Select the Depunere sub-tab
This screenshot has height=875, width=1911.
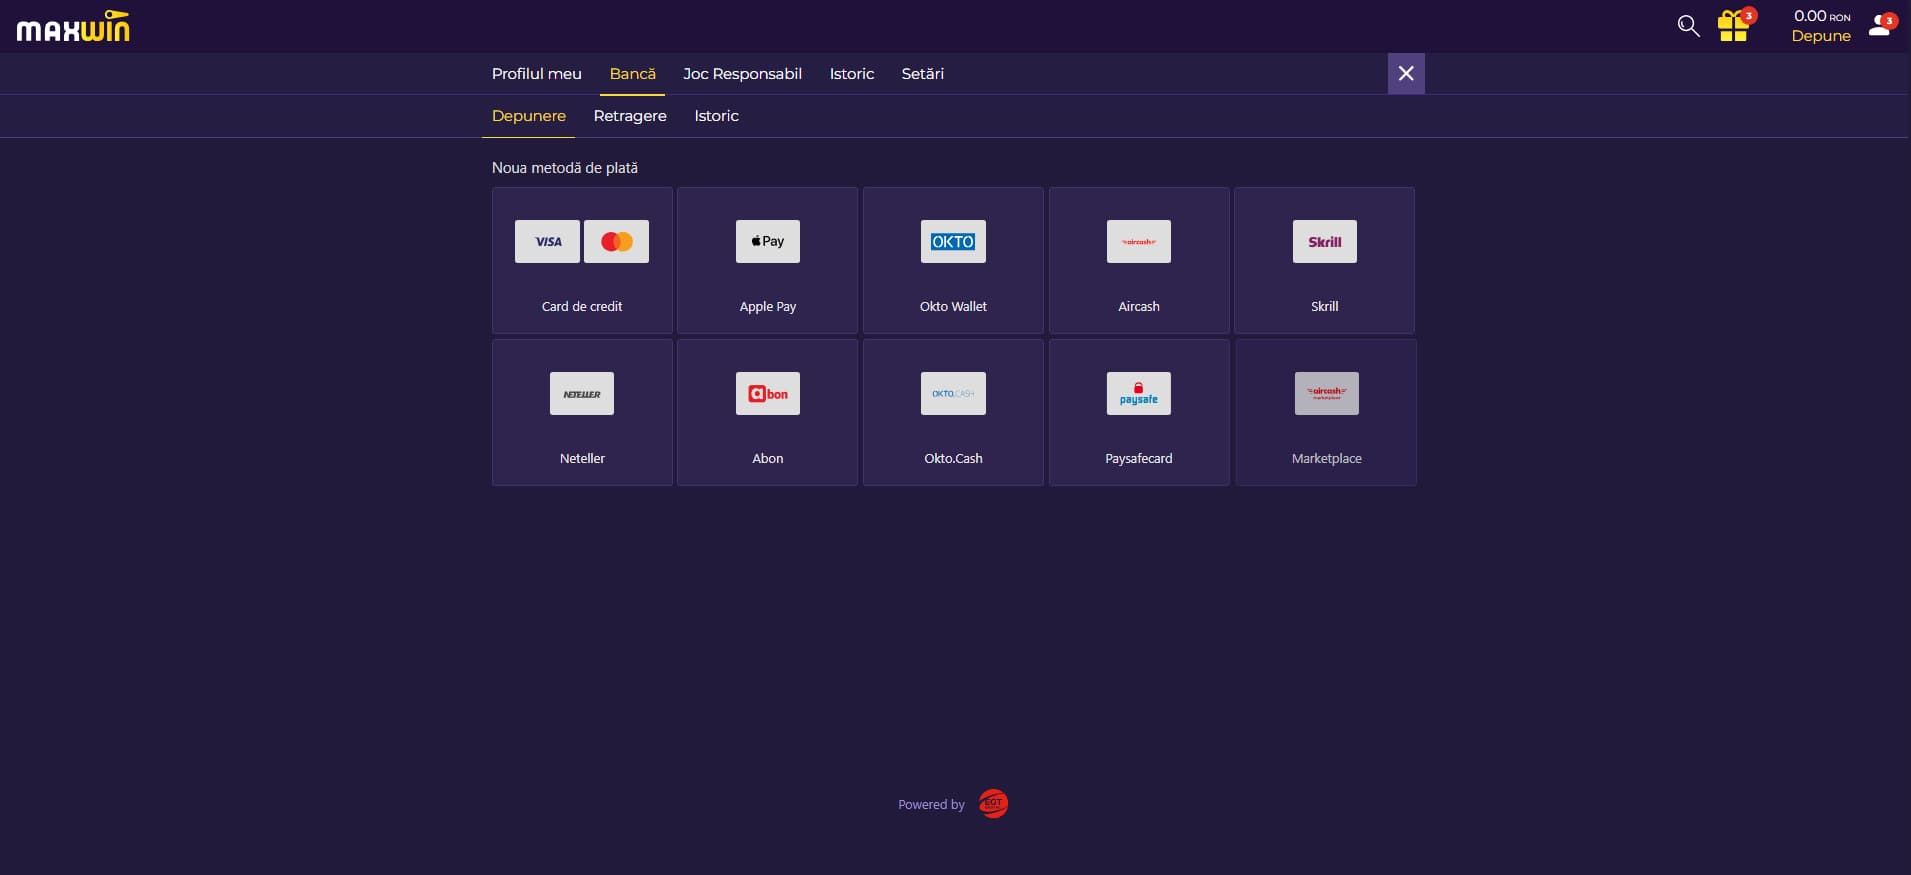tap(529, 116)
